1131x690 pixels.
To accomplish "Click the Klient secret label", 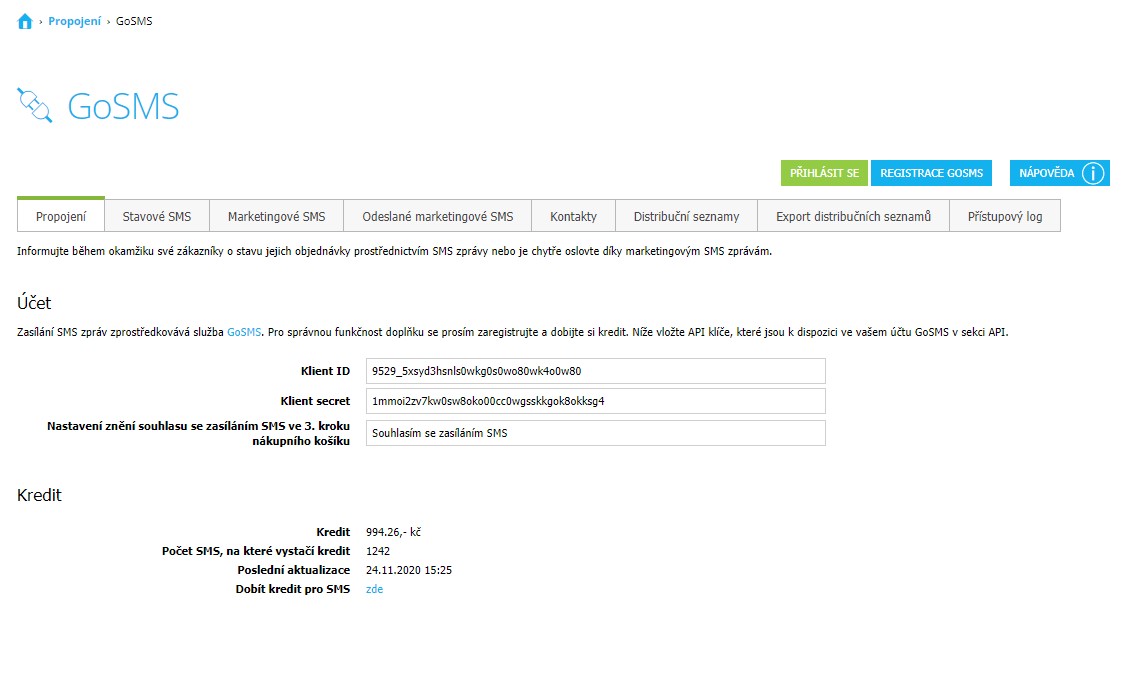I will click(315, 402).
